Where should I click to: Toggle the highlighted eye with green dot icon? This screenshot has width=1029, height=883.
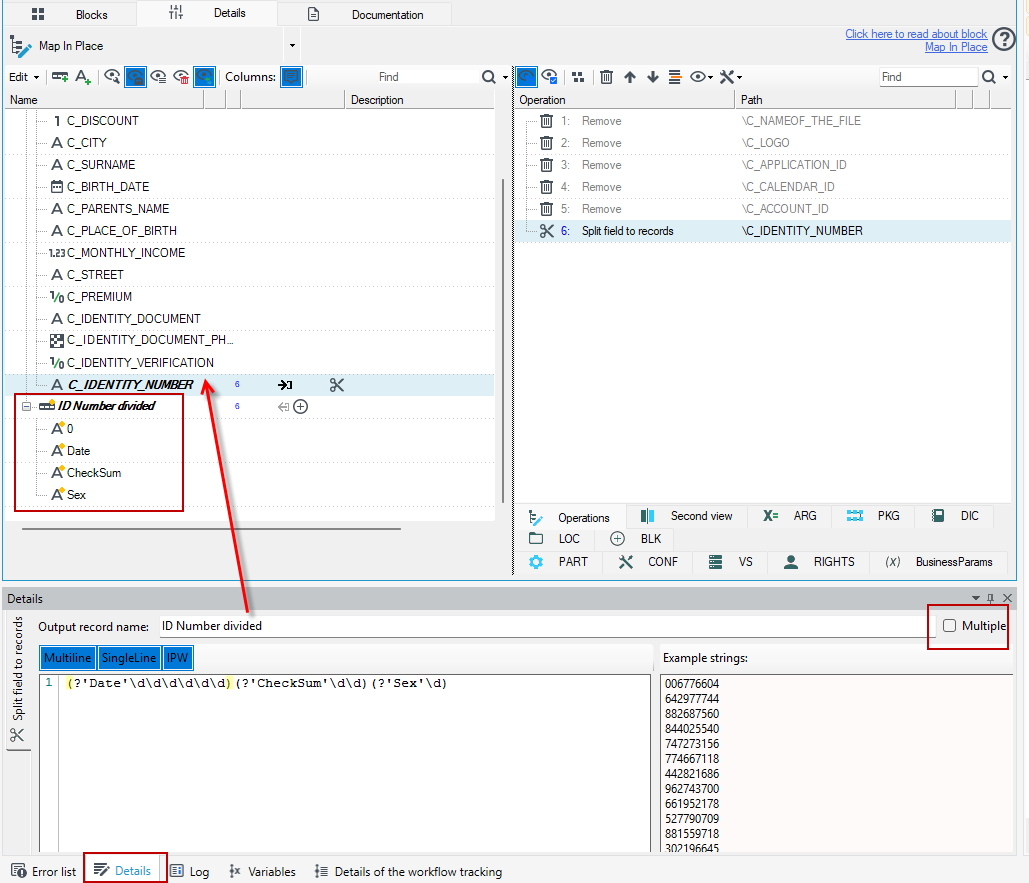coord(204,77)
